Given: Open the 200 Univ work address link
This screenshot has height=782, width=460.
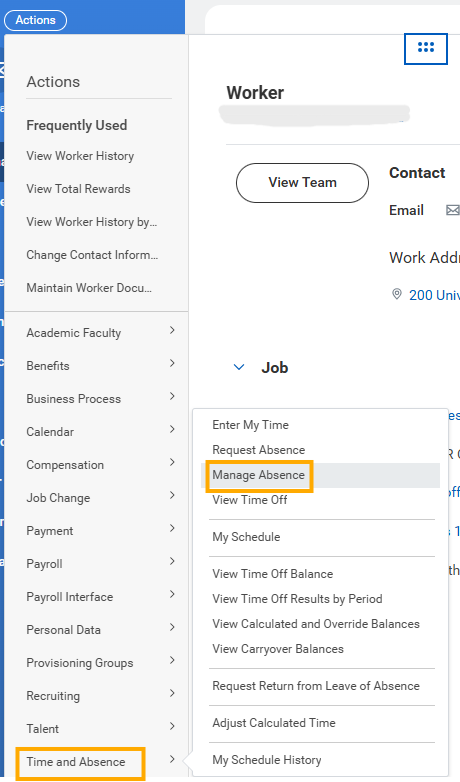Looking at the screenshot, I should coord(434,295).
